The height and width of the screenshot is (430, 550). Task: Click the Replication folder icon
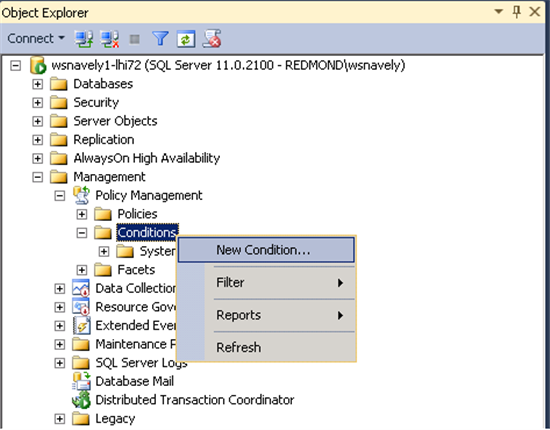click(x=59, y=140)
